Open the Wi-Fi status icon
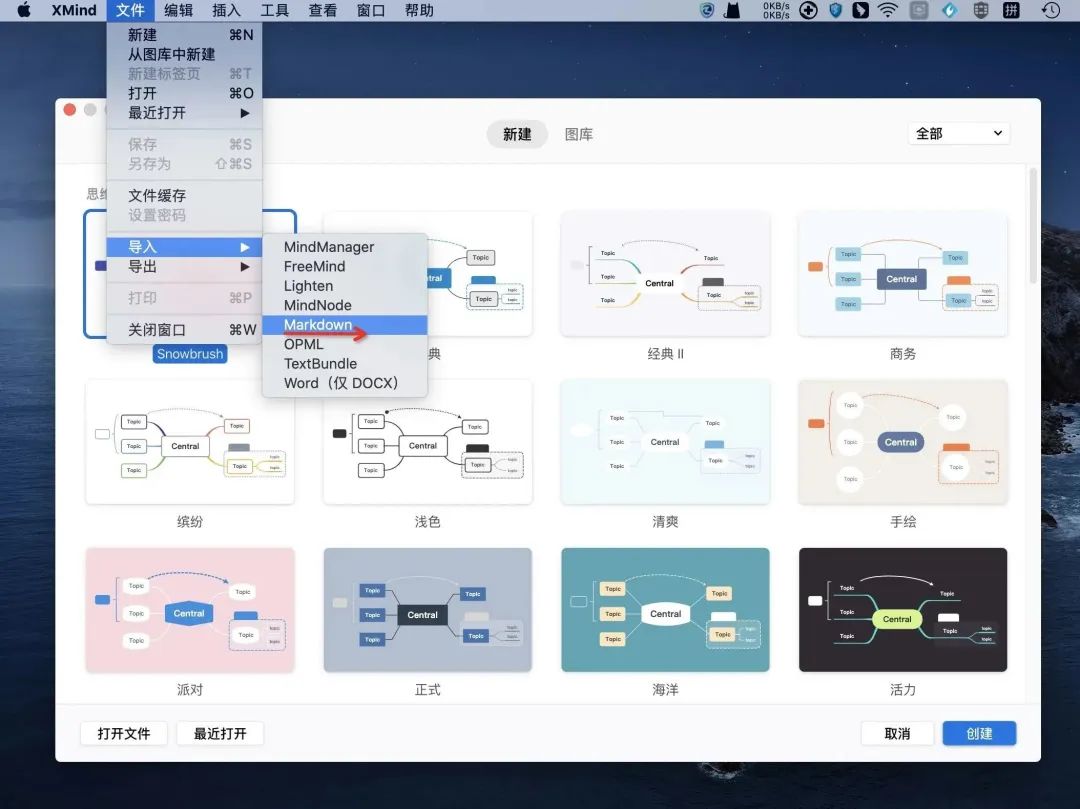1080x809 pixels. click(889, 10)
